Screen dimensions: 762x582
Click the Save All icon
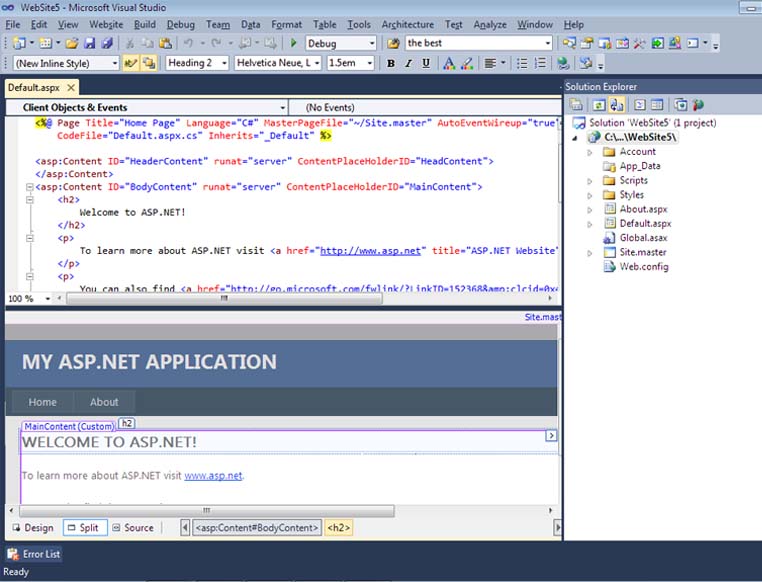pyautogui.click(x=107, y=43)
